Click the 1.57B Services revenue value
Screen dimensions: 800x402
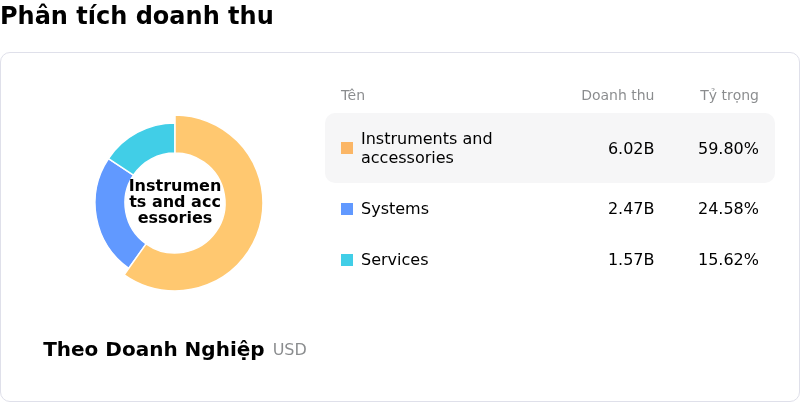(x=631, y=260)
